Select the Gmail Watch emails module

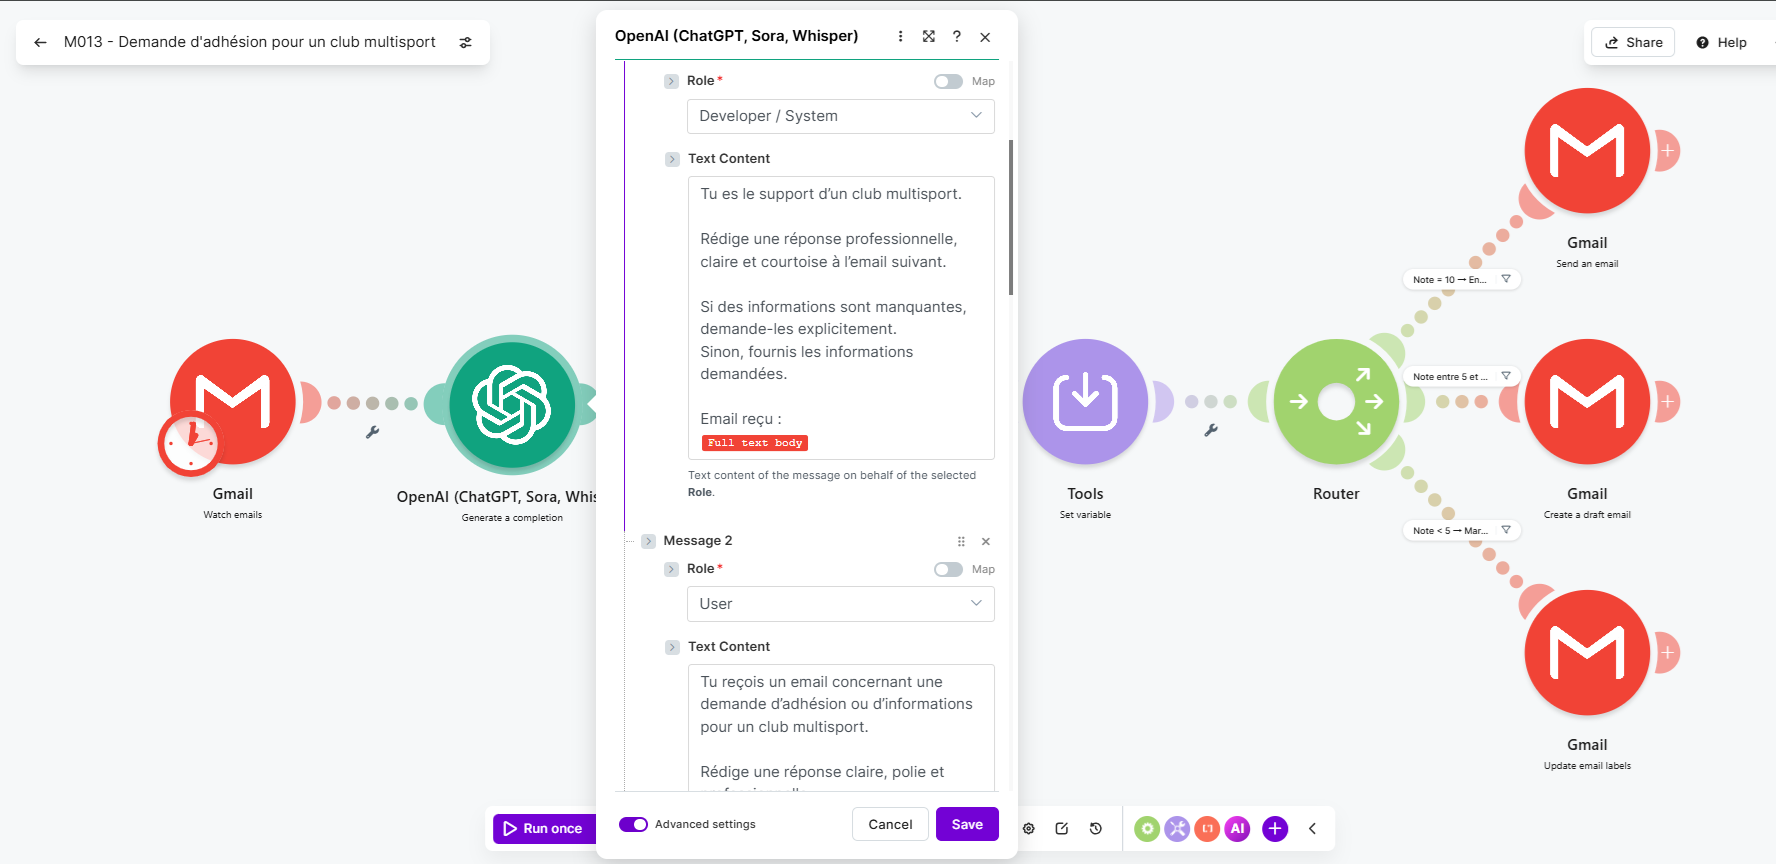[233, 401]
